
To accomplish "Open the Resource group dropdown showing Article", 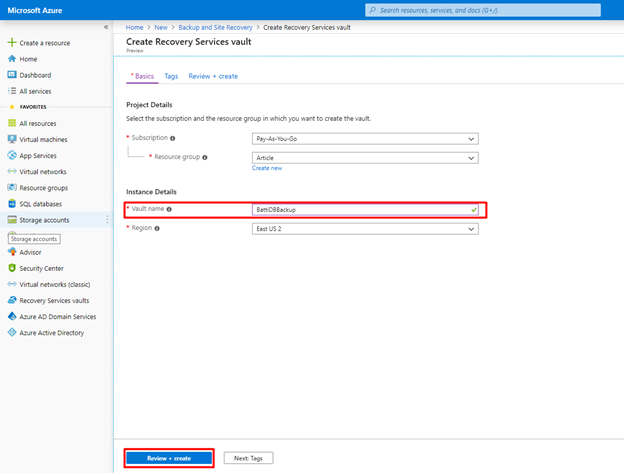I will pos(365,158).
